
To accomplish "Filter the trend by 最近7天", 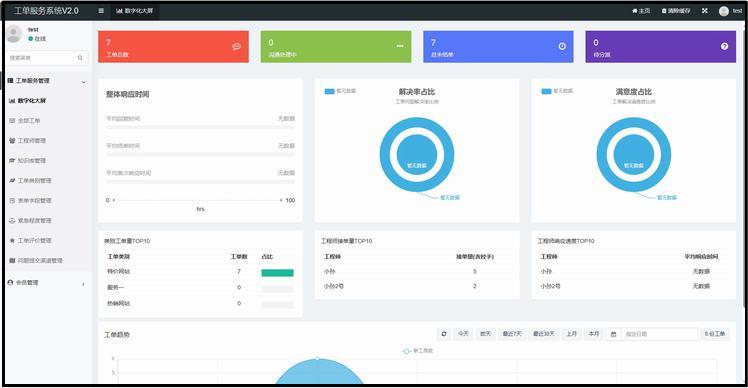I will coord(512,334).
